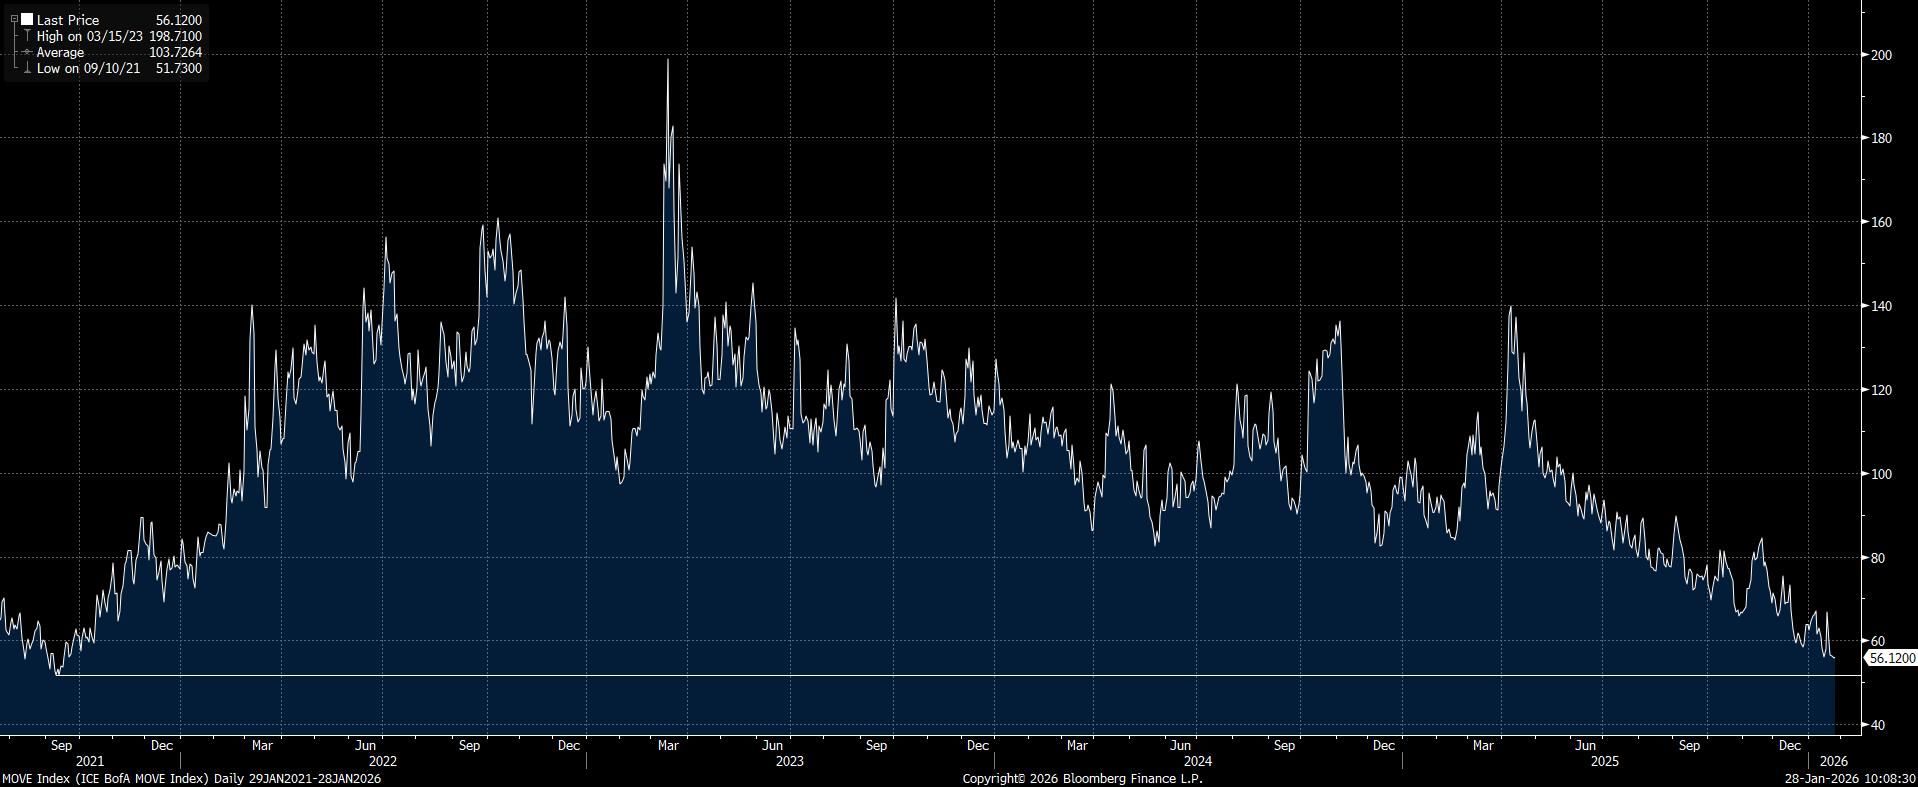Click the 180 label on the price axis
The image size is (1918, 787).
tap(1881, 138)
